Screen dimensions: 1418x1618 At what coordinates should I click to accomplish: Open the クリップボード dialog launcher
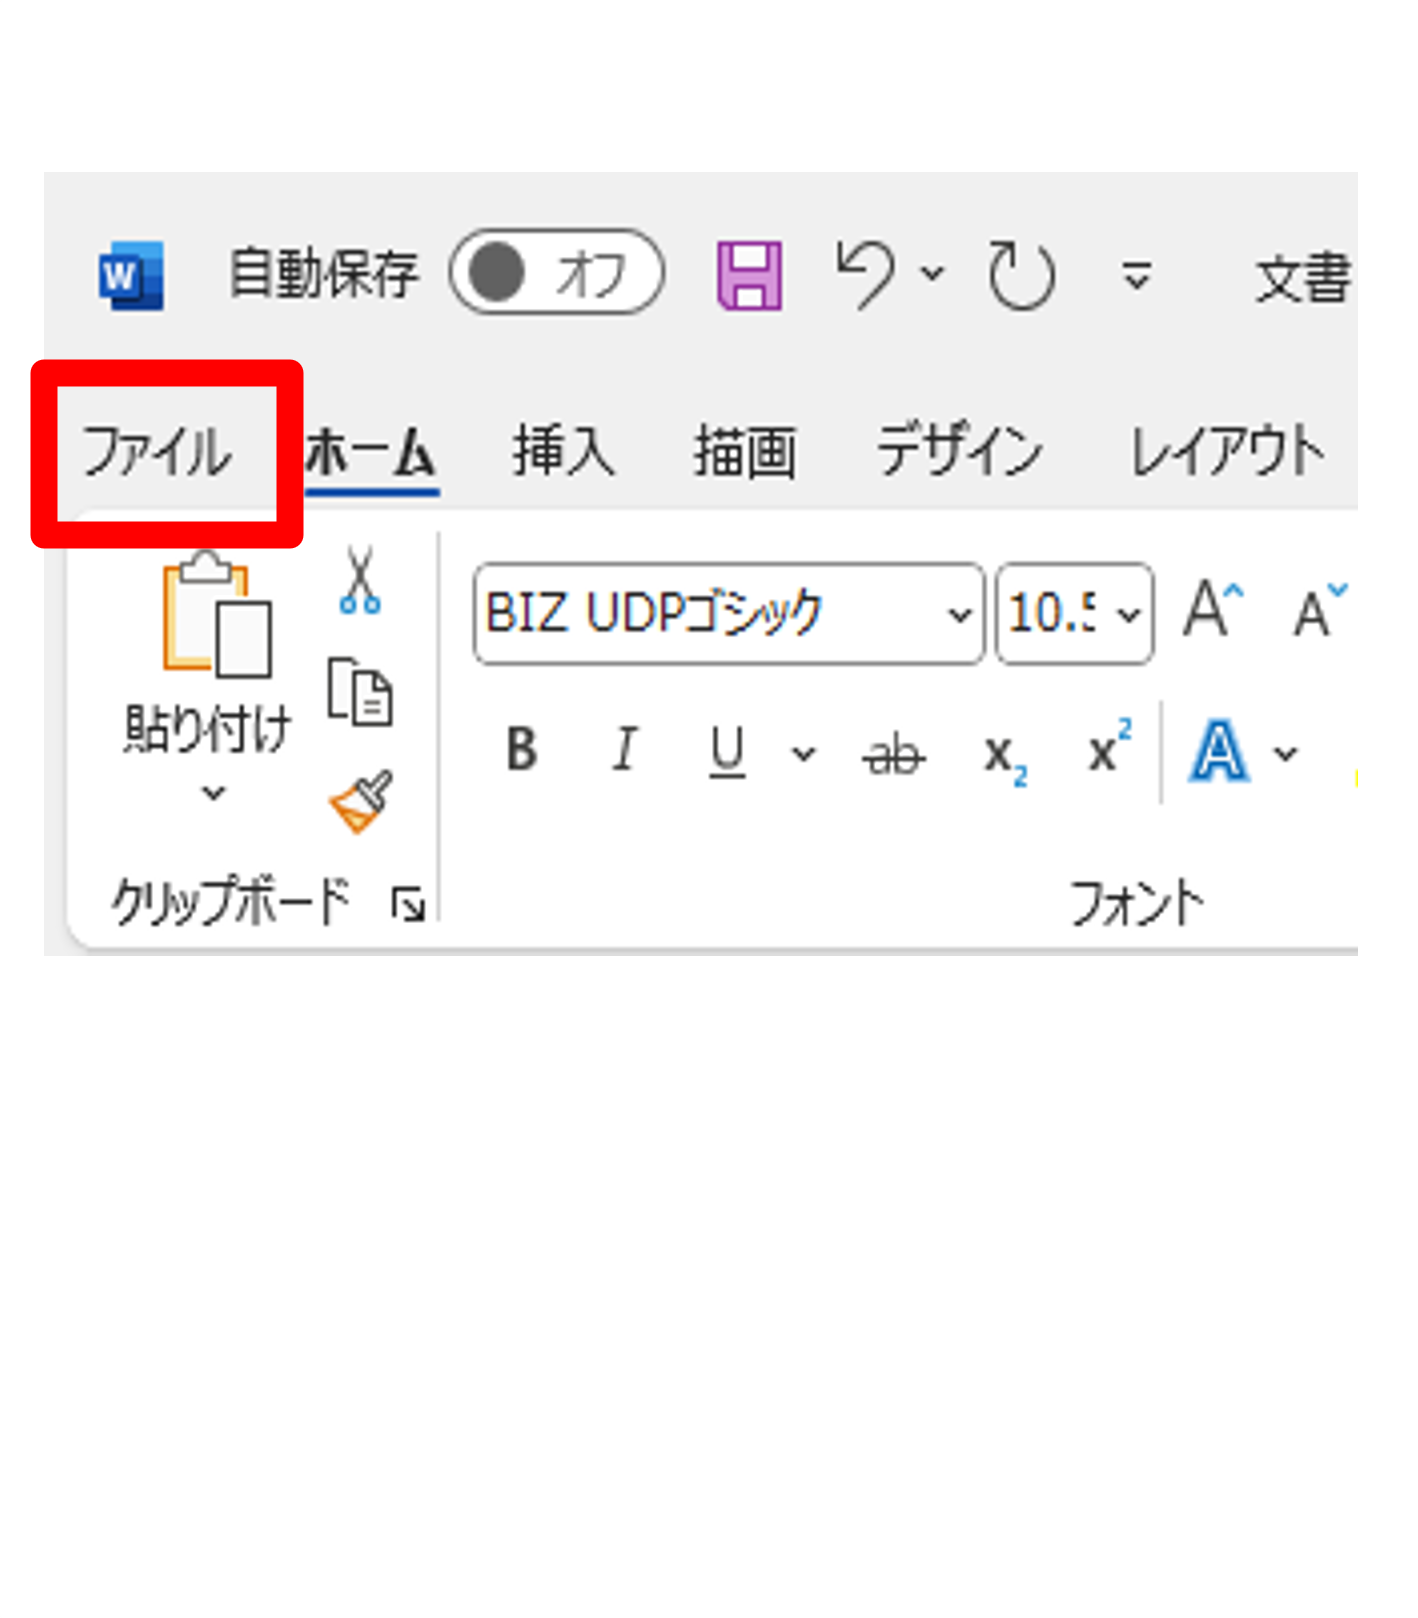408,905
